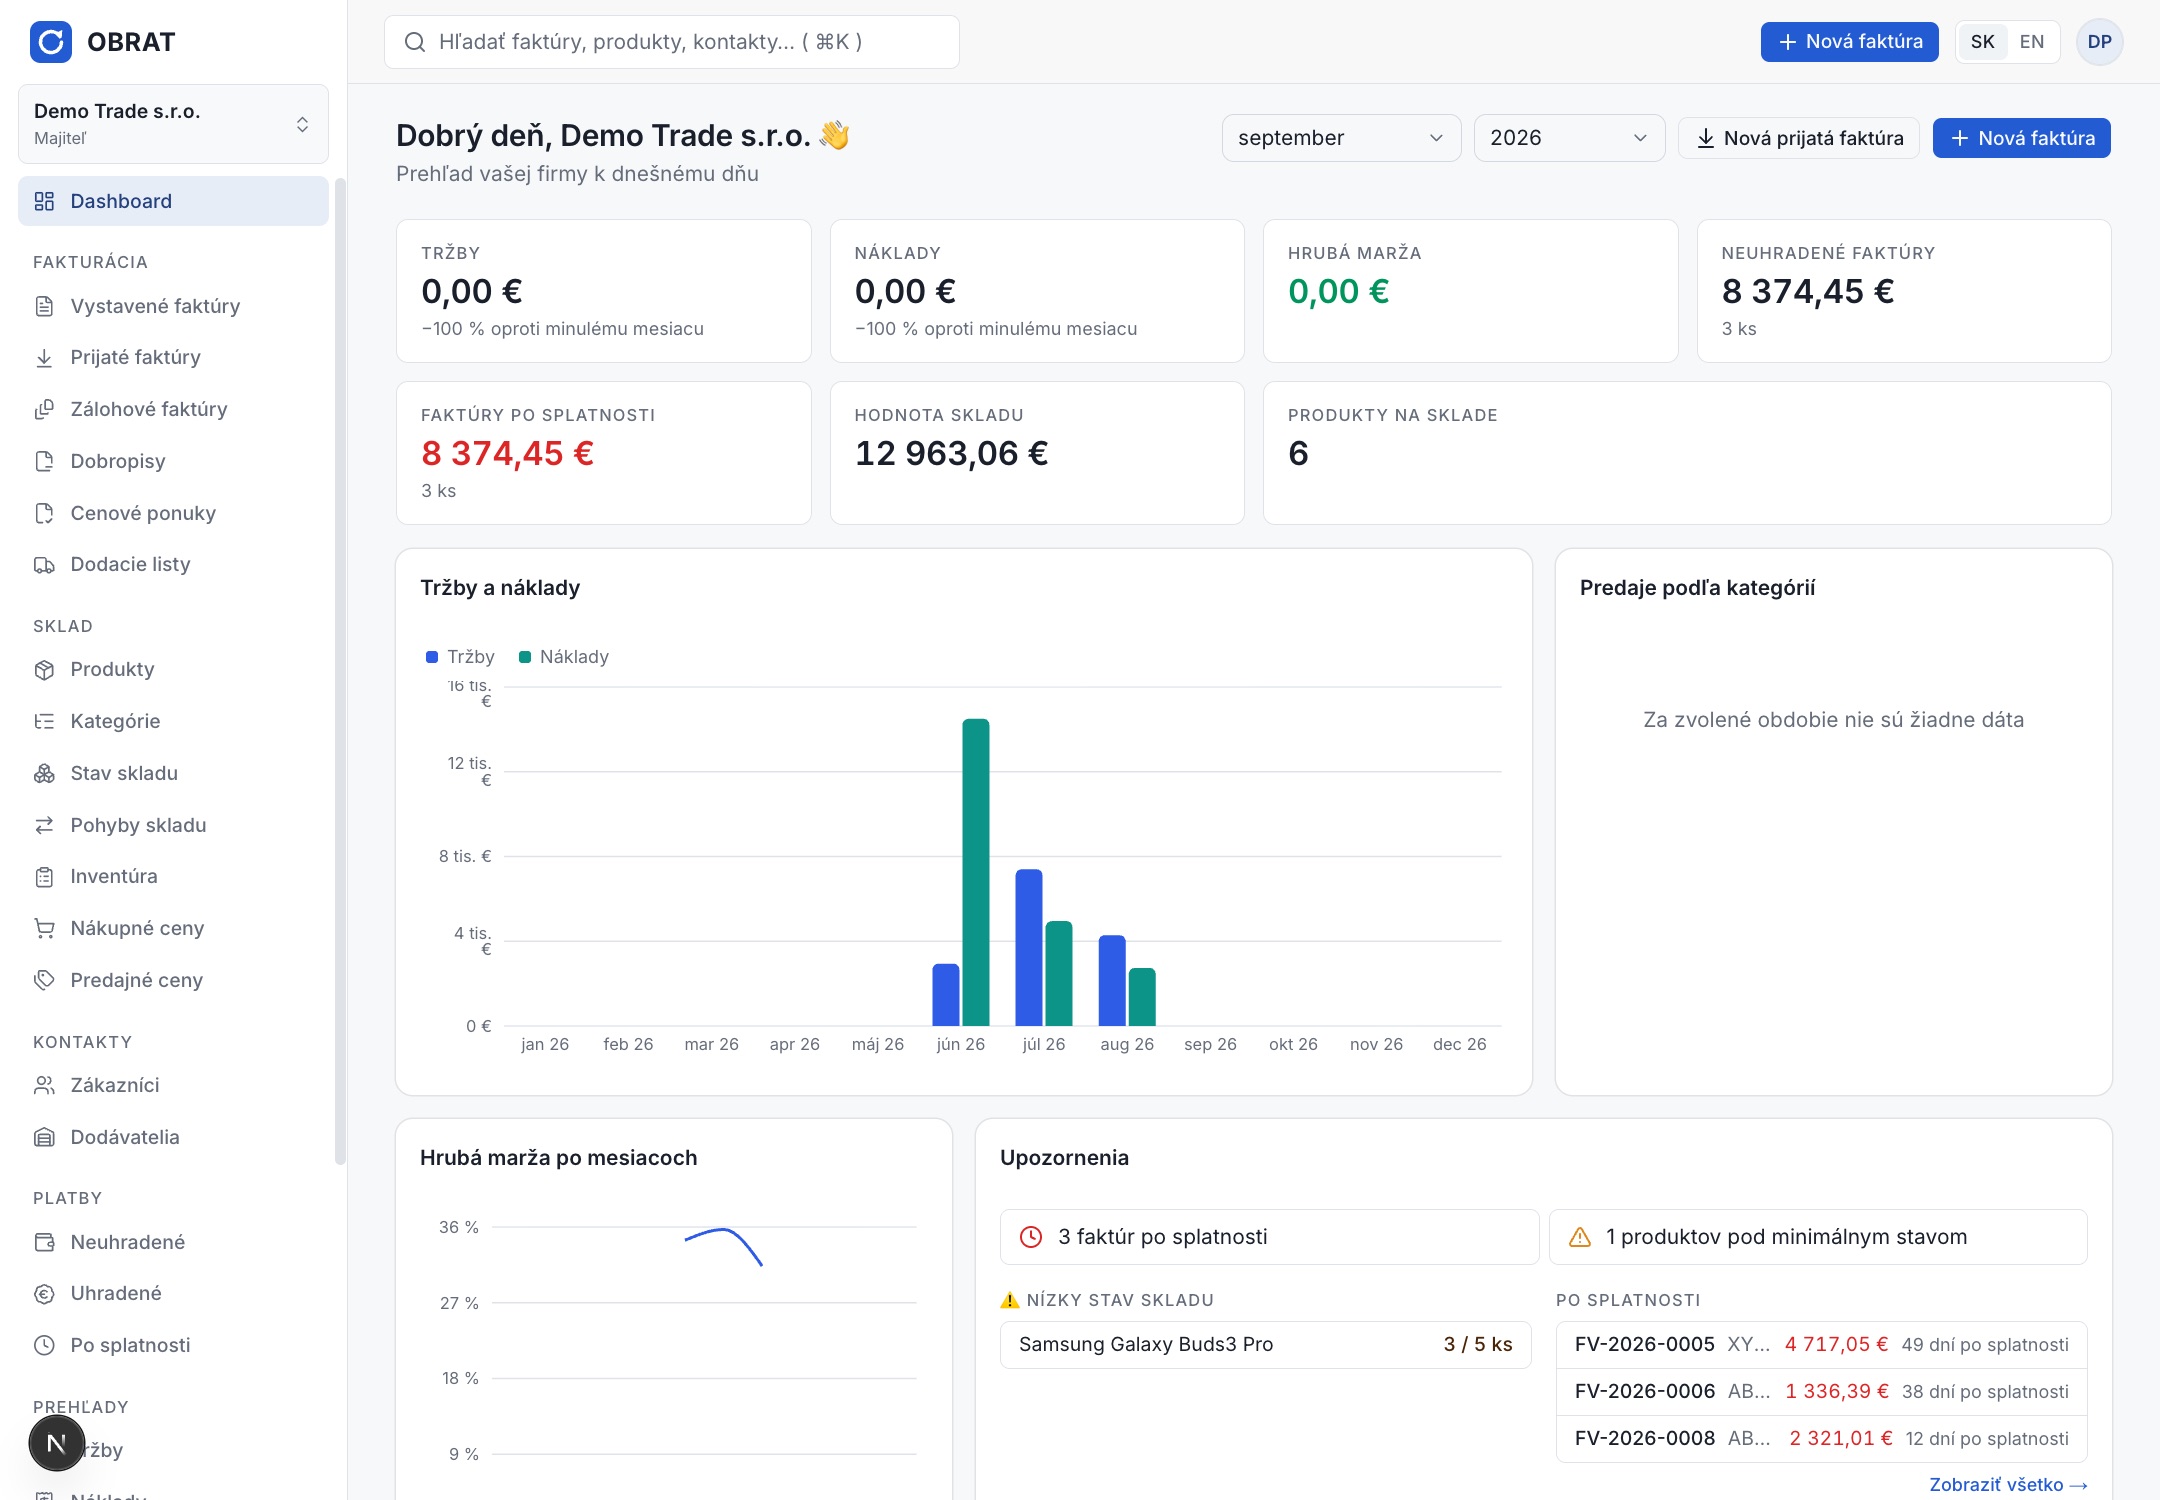Open the september month dropdown
This screenshot has height=1500, width=2160.
(1341, 138)
